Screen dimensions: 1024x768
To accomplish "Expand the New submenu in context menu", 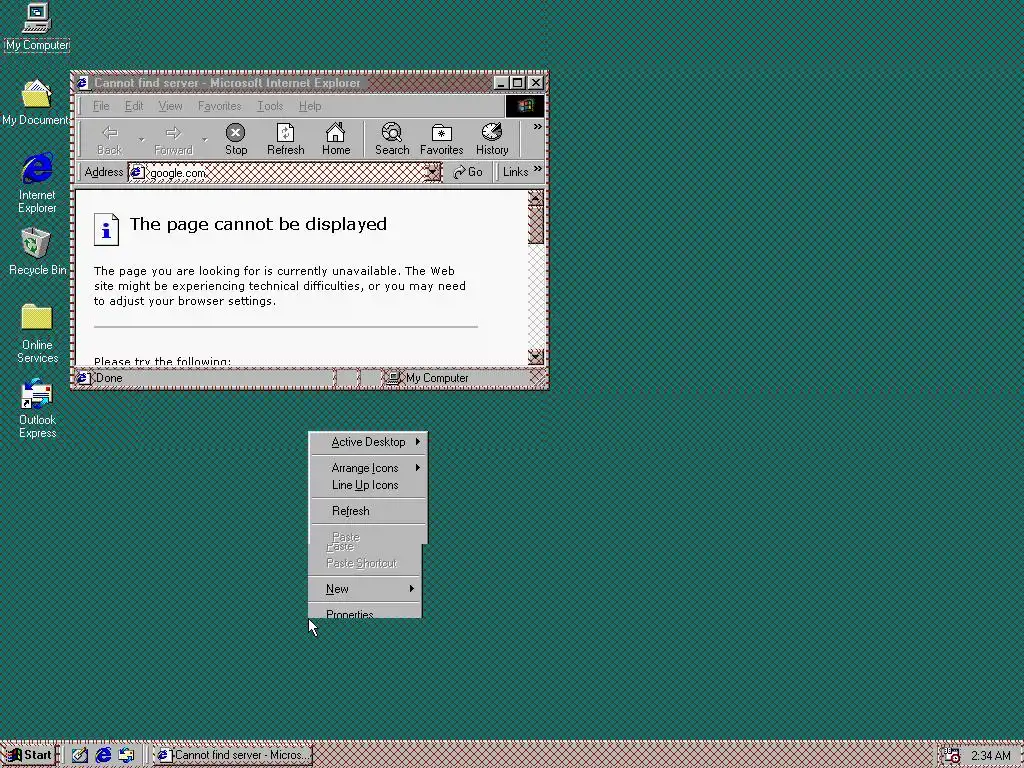I will (365, 588).
